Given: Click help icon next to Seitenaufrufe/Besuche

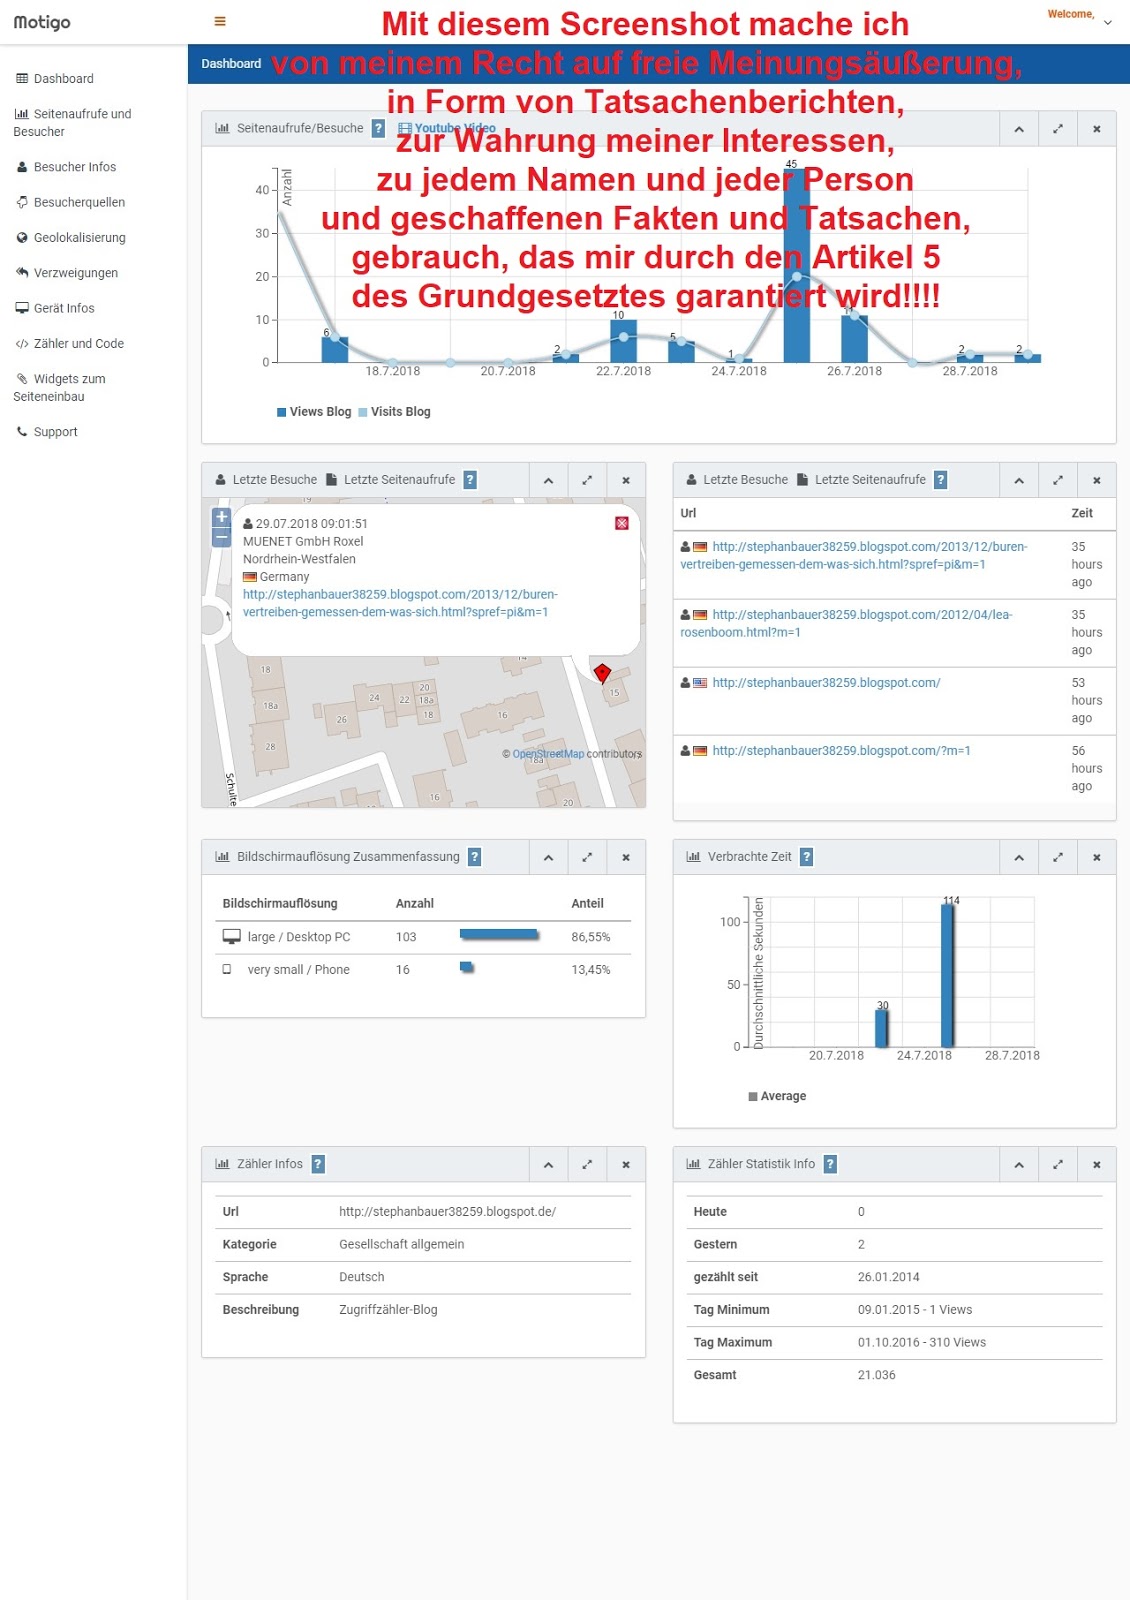Looking at the screenshot, I should (378, 128).
